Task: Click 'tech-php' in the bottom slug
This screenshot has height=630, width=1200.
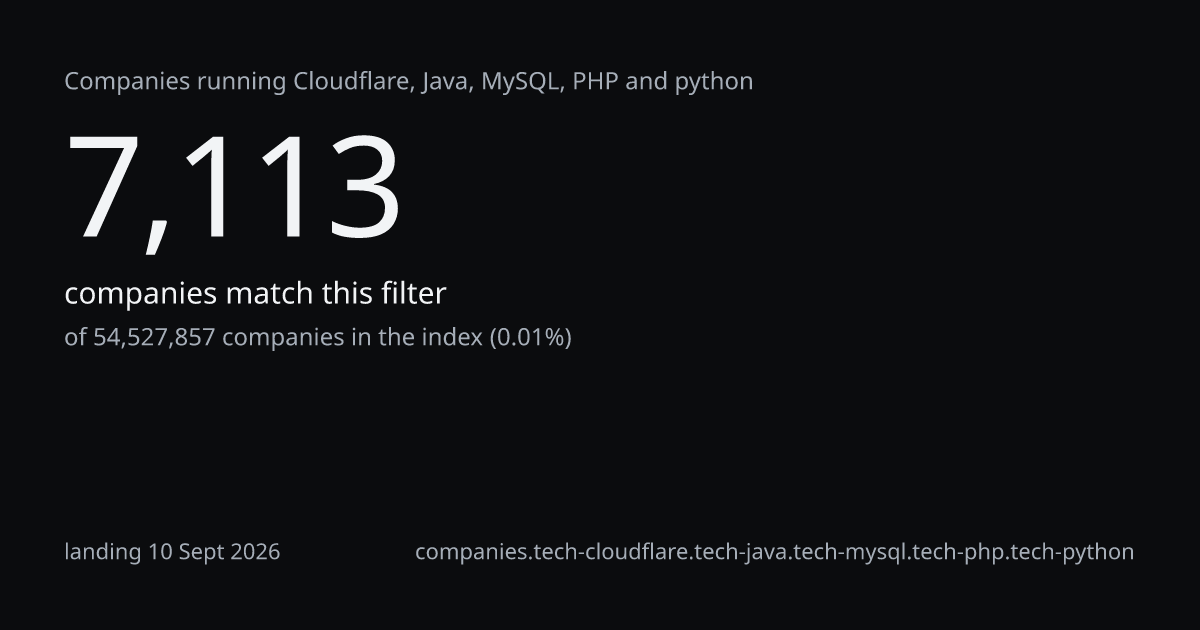Action: [959, 552]
